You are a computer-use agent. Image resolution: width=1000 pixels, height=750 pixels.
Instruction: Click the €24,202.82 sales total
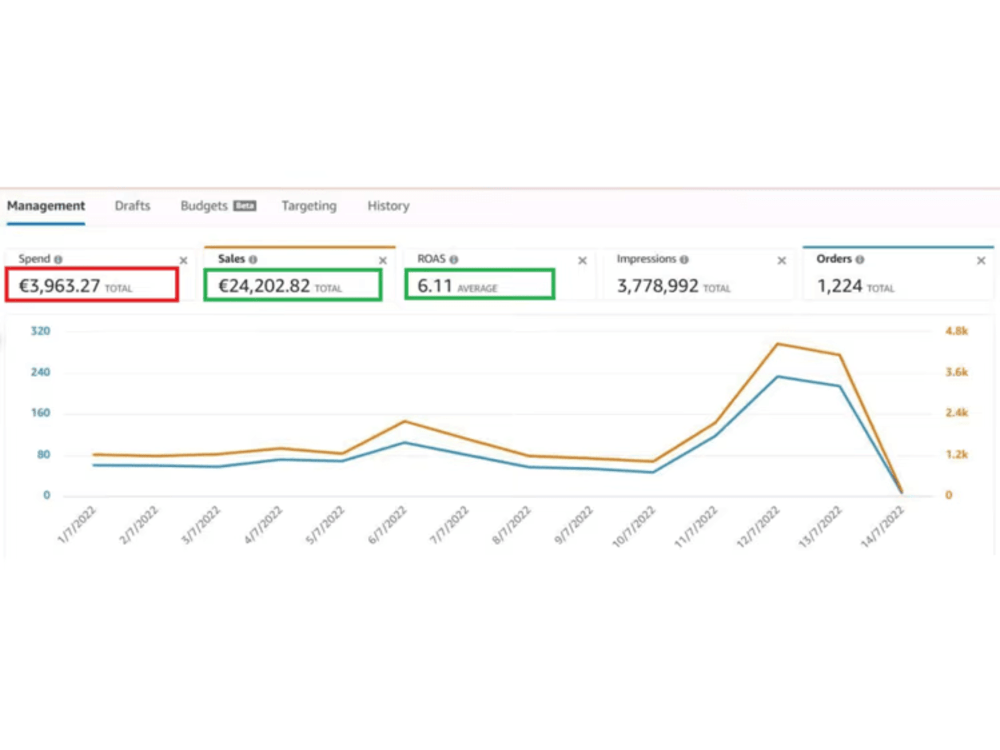(x=264, y=286)
